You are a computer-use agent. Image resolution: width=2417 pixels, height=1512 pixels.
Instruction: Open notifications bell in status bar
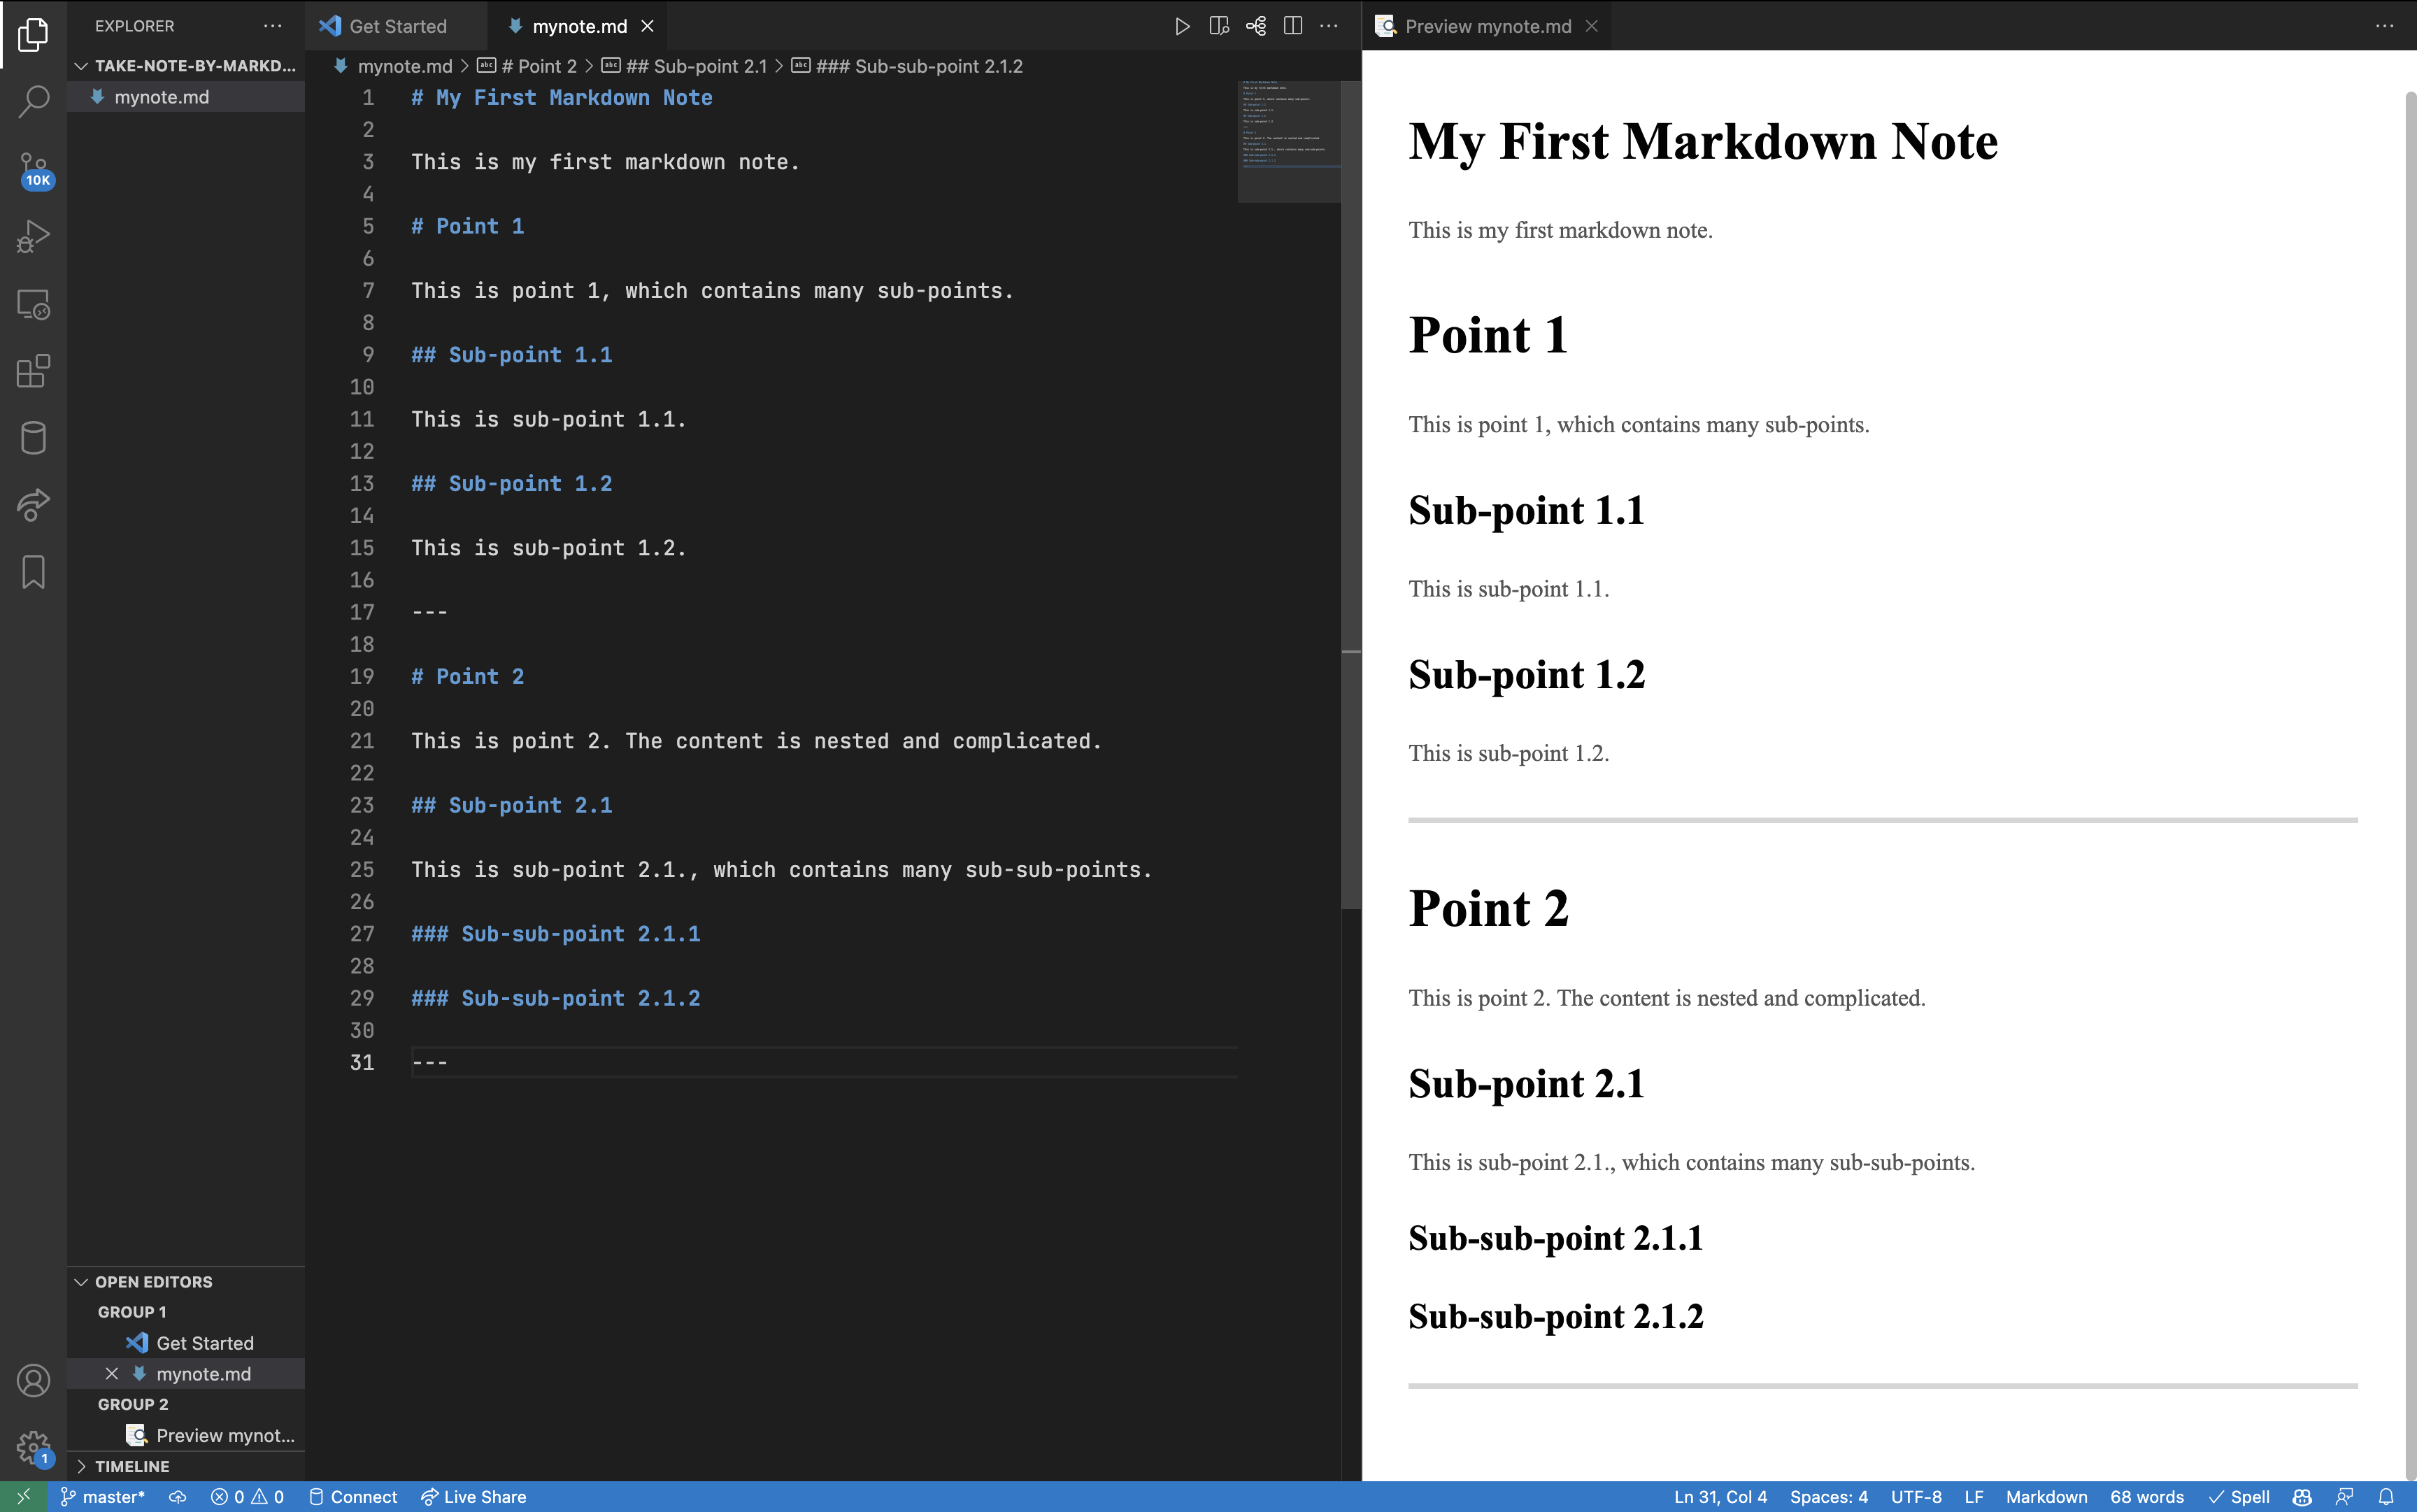pos(2386,1496)
